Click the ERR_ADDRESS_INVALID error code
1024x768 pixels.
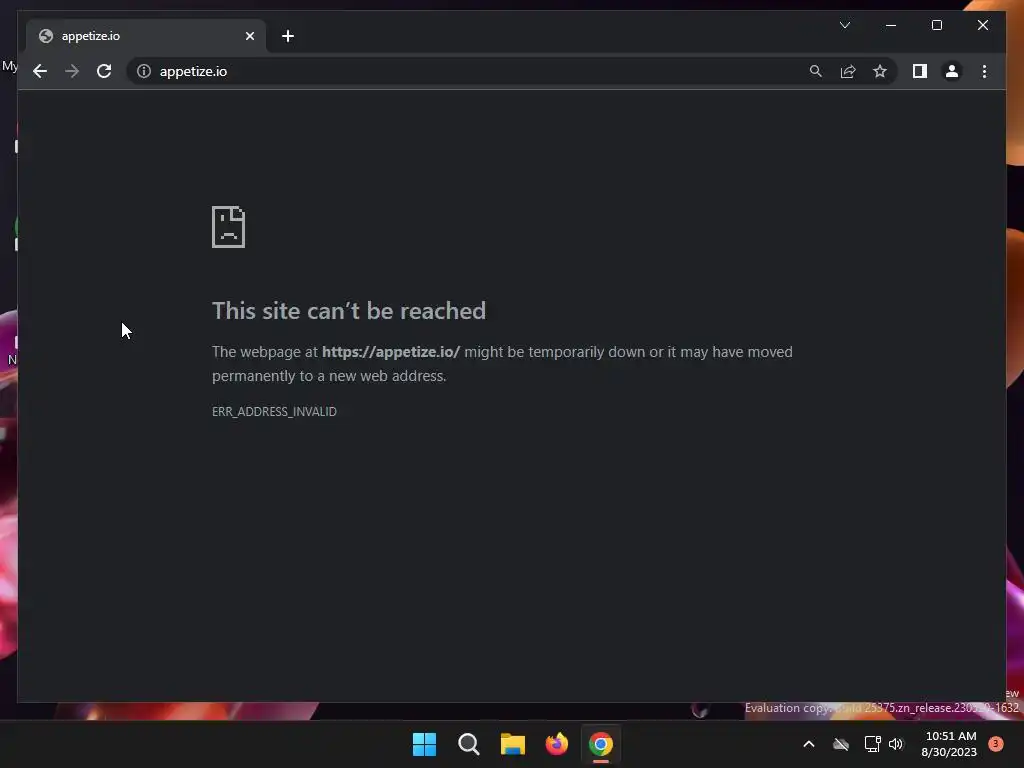point(274,411)
